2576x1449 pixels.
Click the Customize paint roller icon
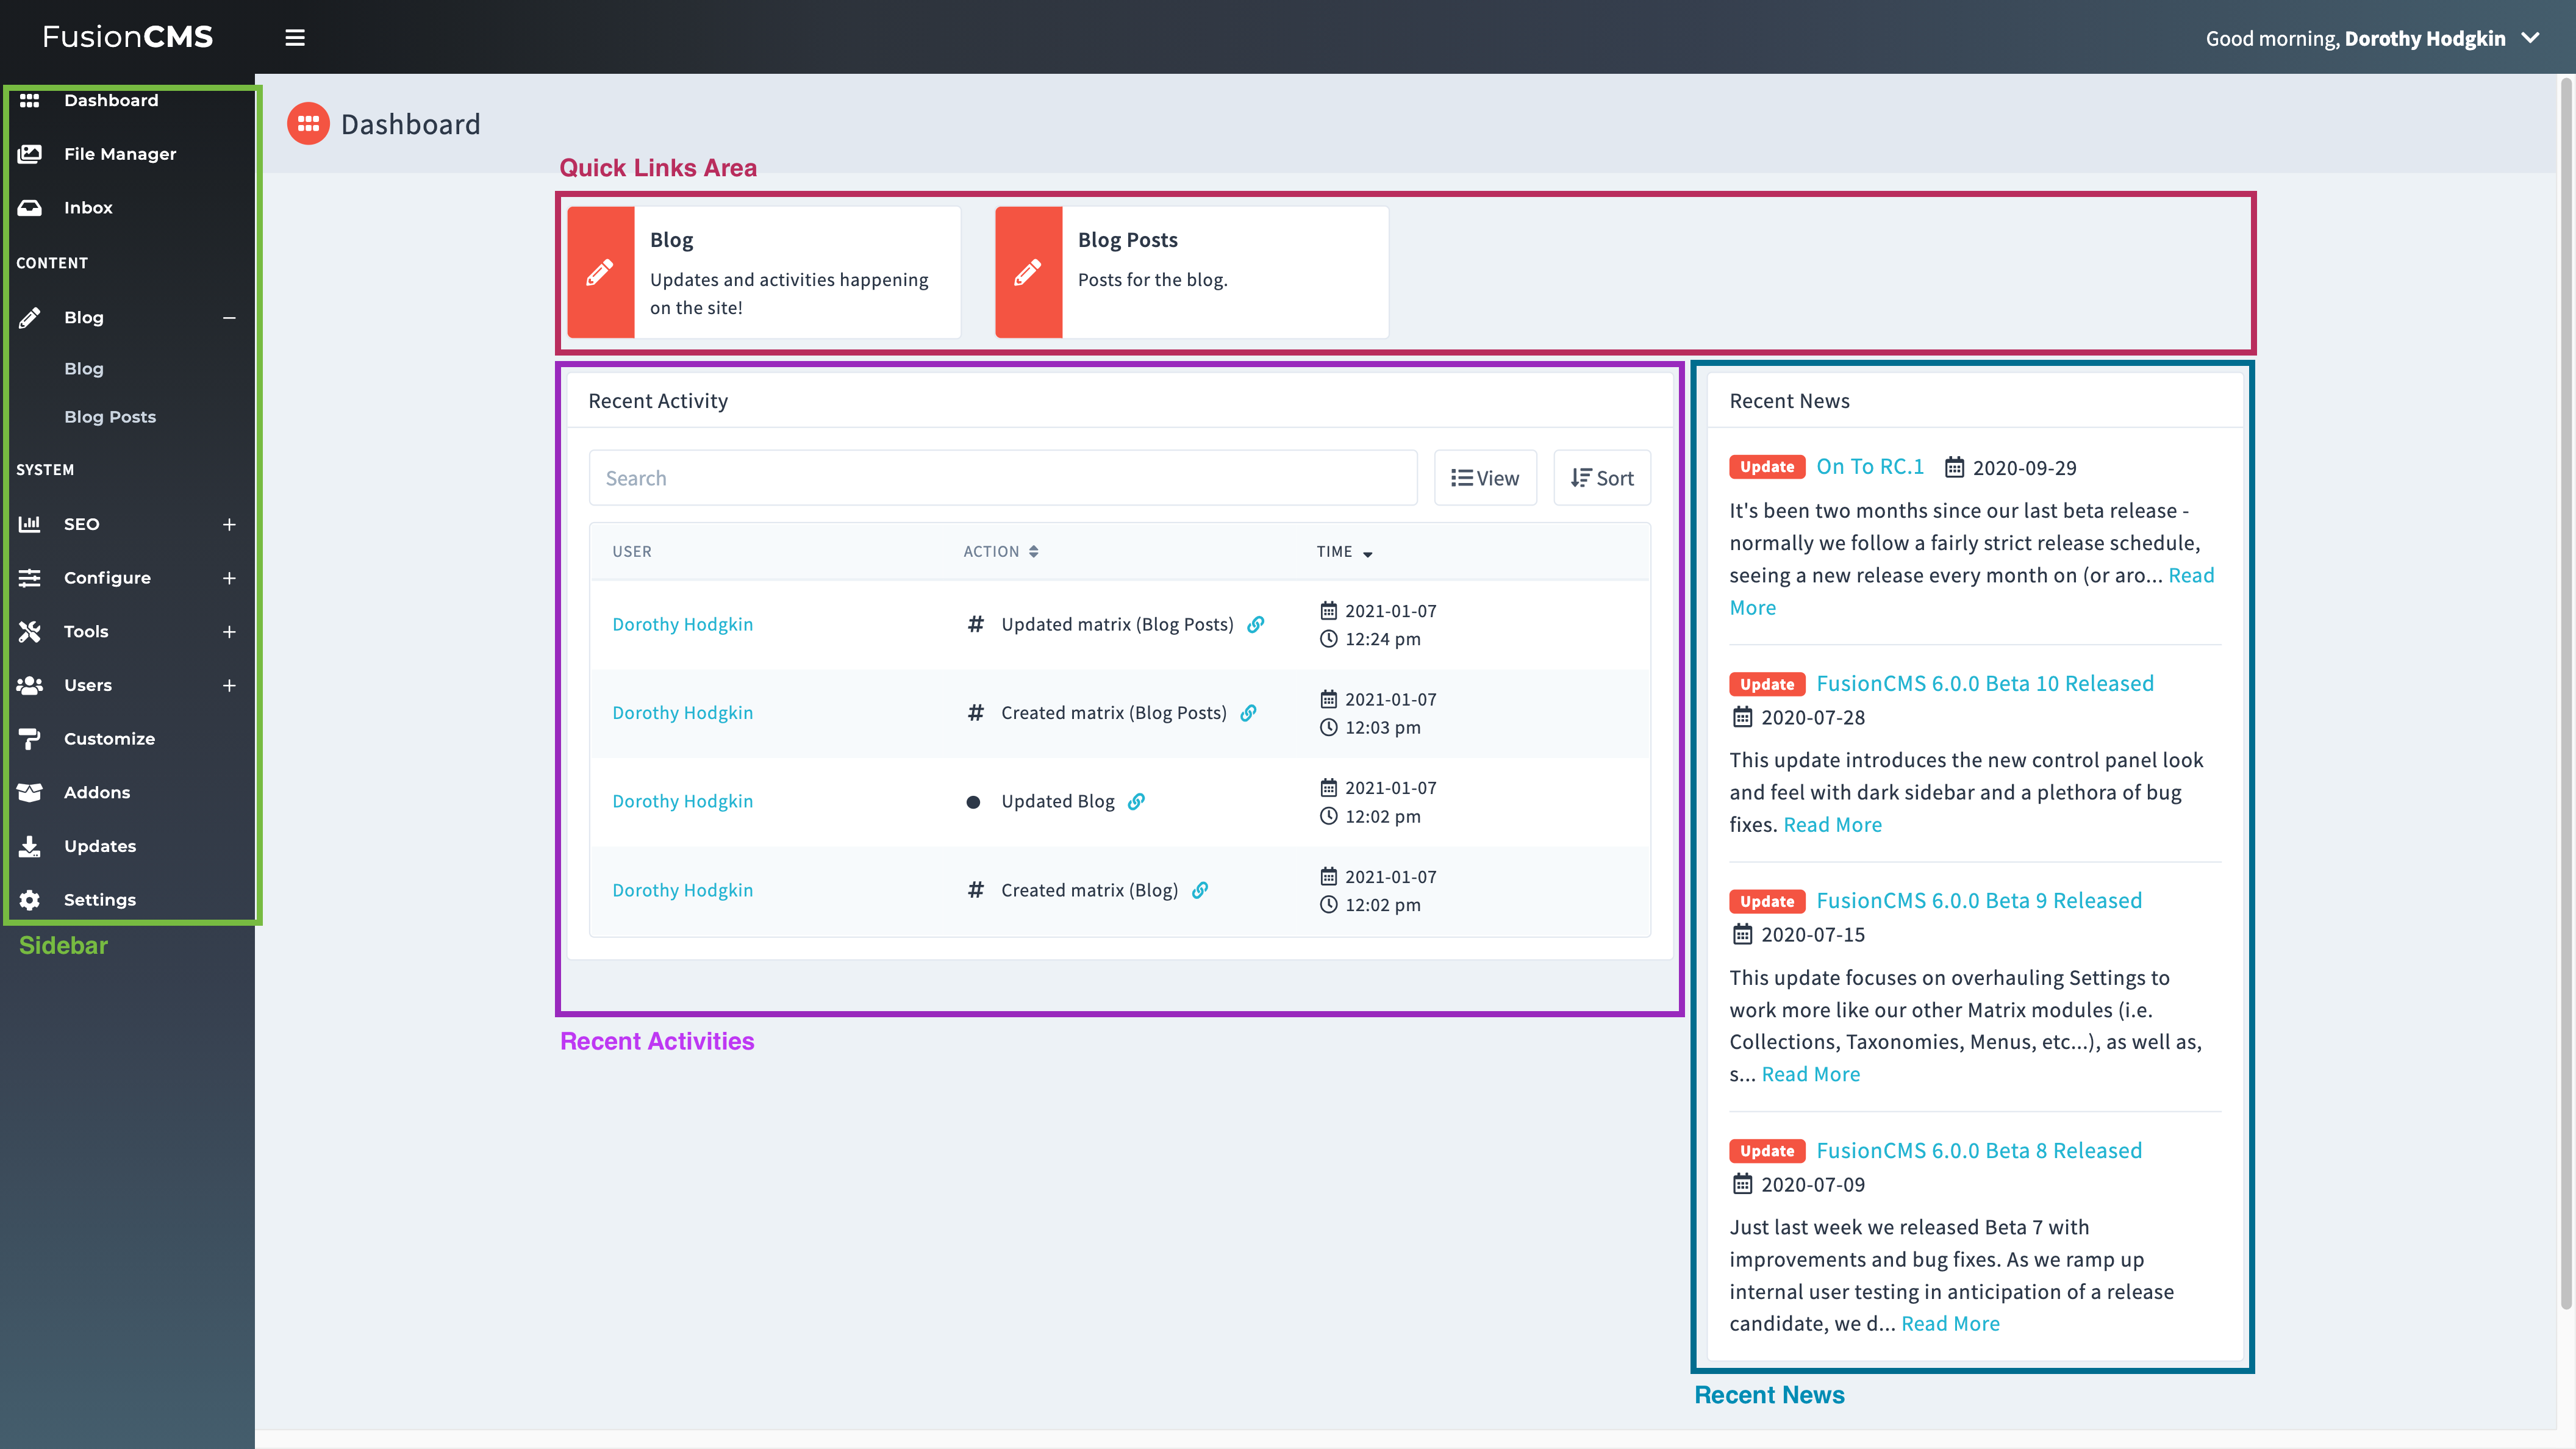29,739
